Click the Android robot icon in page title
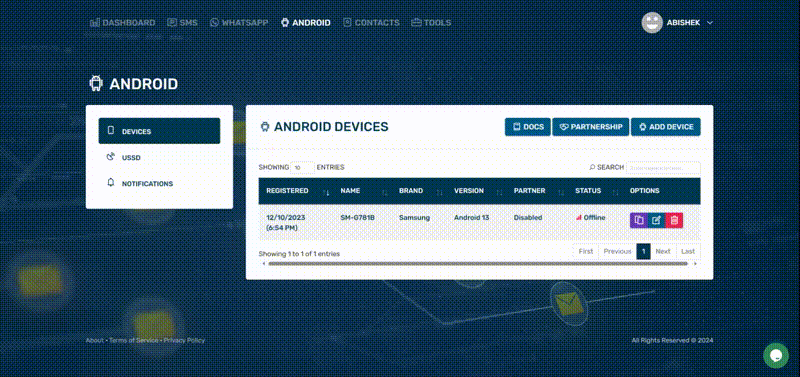The height and width of the screenshot is (377, 800). pyautogui.click(x=96, y=84)
